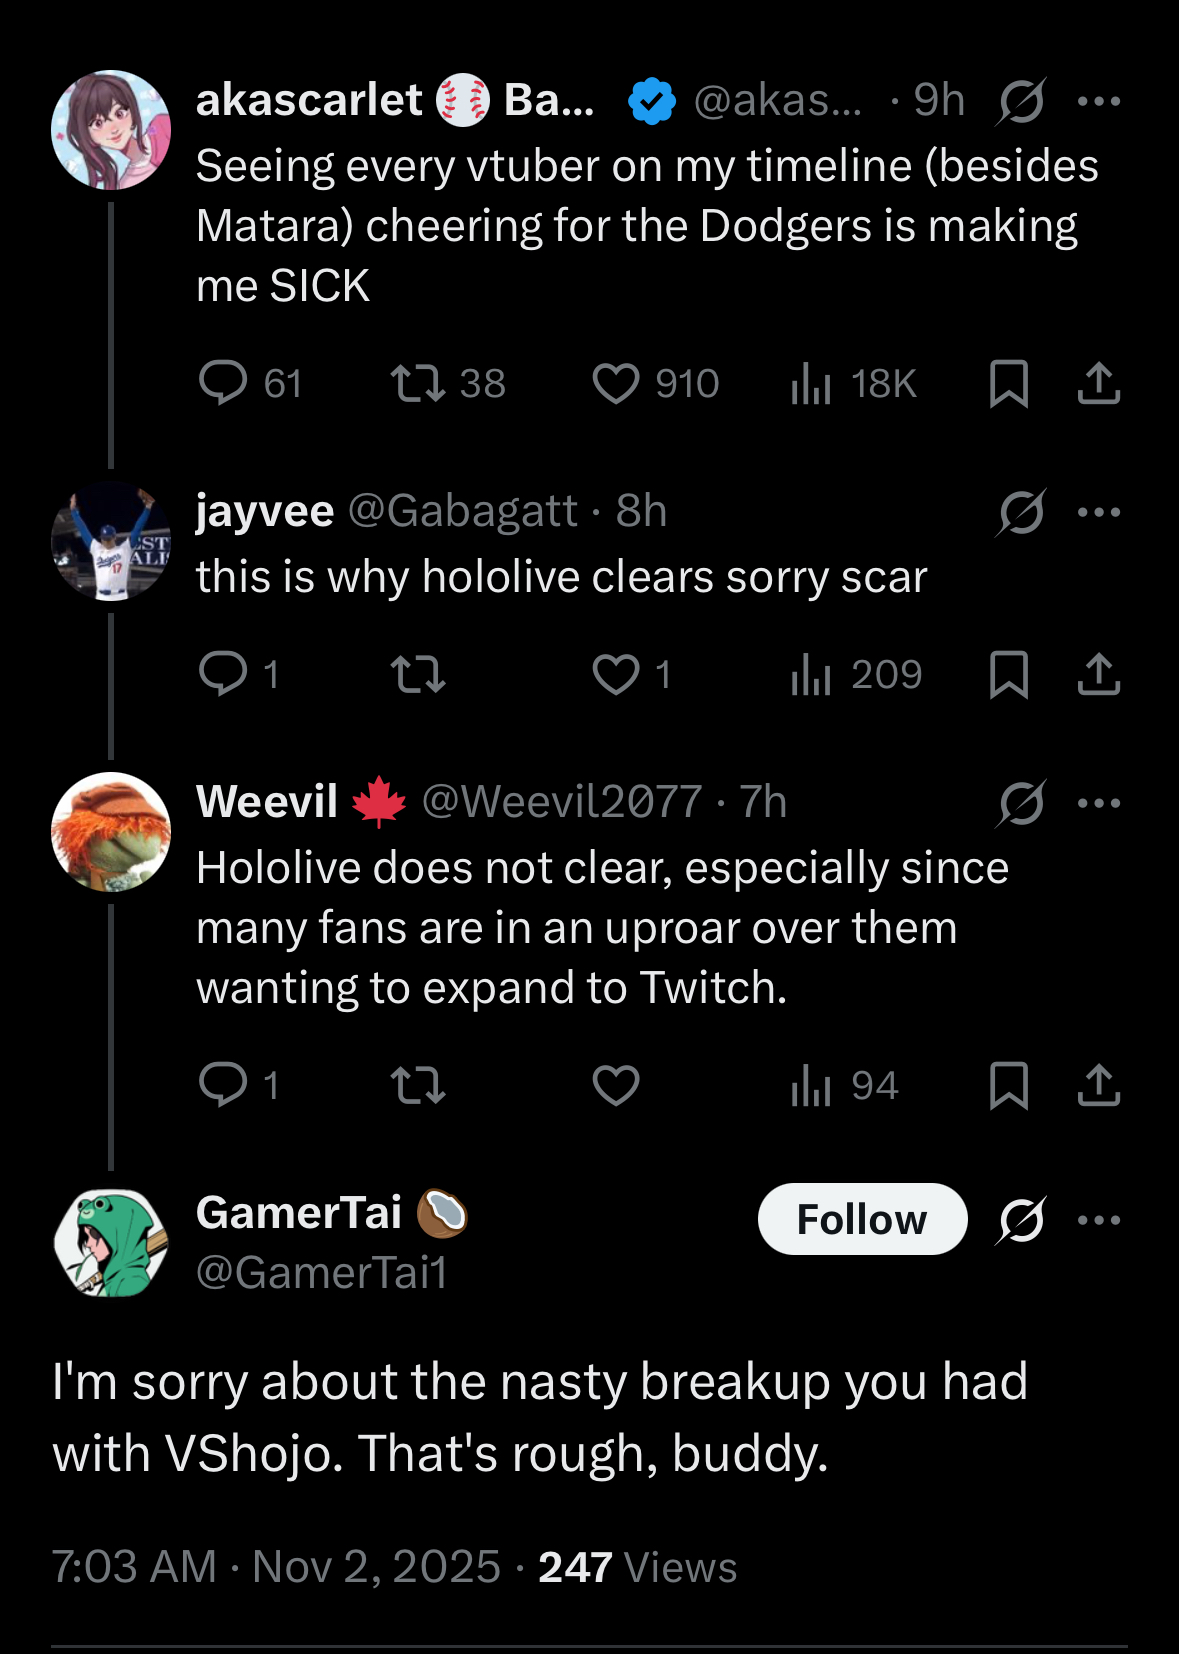Open @Gabagatt profile handle
The image size is (1179, 1654).
coord(462,511)
